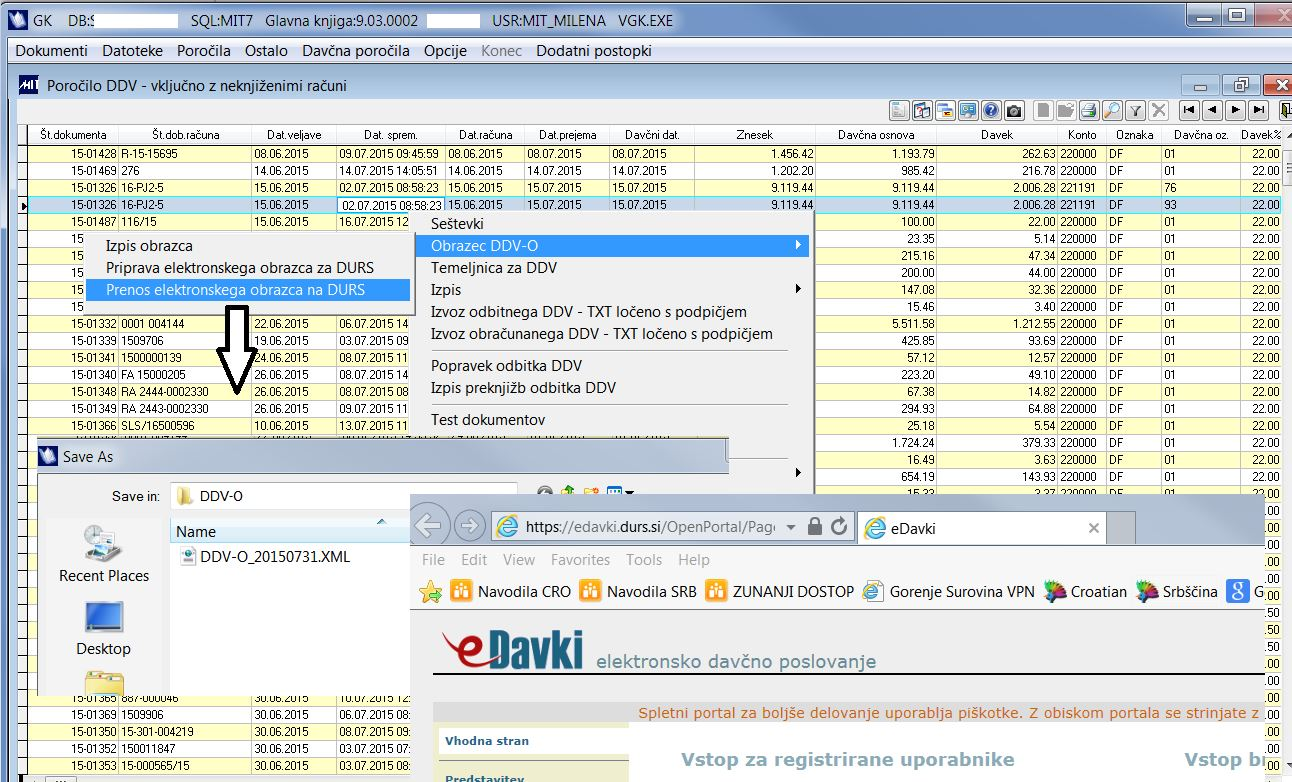This screenshot has width=1292, height=782.
Task: Open the browser address bar dropdown
Action: 791,527
